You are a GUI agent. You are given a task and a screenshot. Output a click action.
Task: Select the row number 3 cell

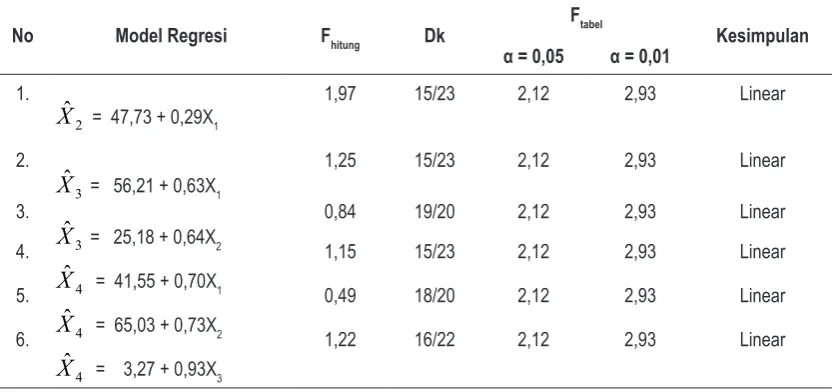22,211
